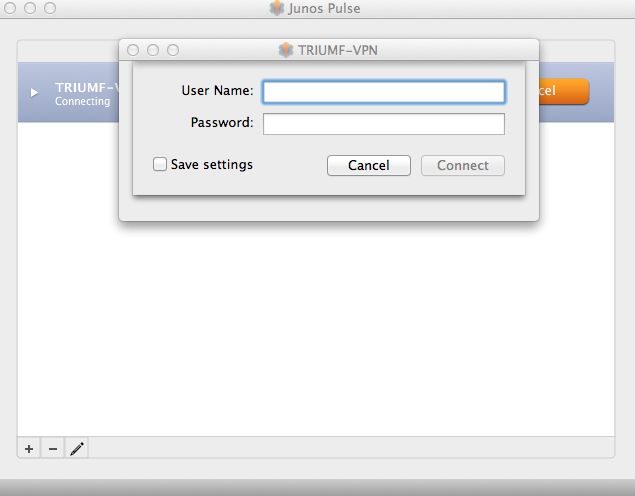Screen dimensions: 635x496
Task: Minimize the TRIUMF-VPN dialog window
Action: (x=153, y=49)
